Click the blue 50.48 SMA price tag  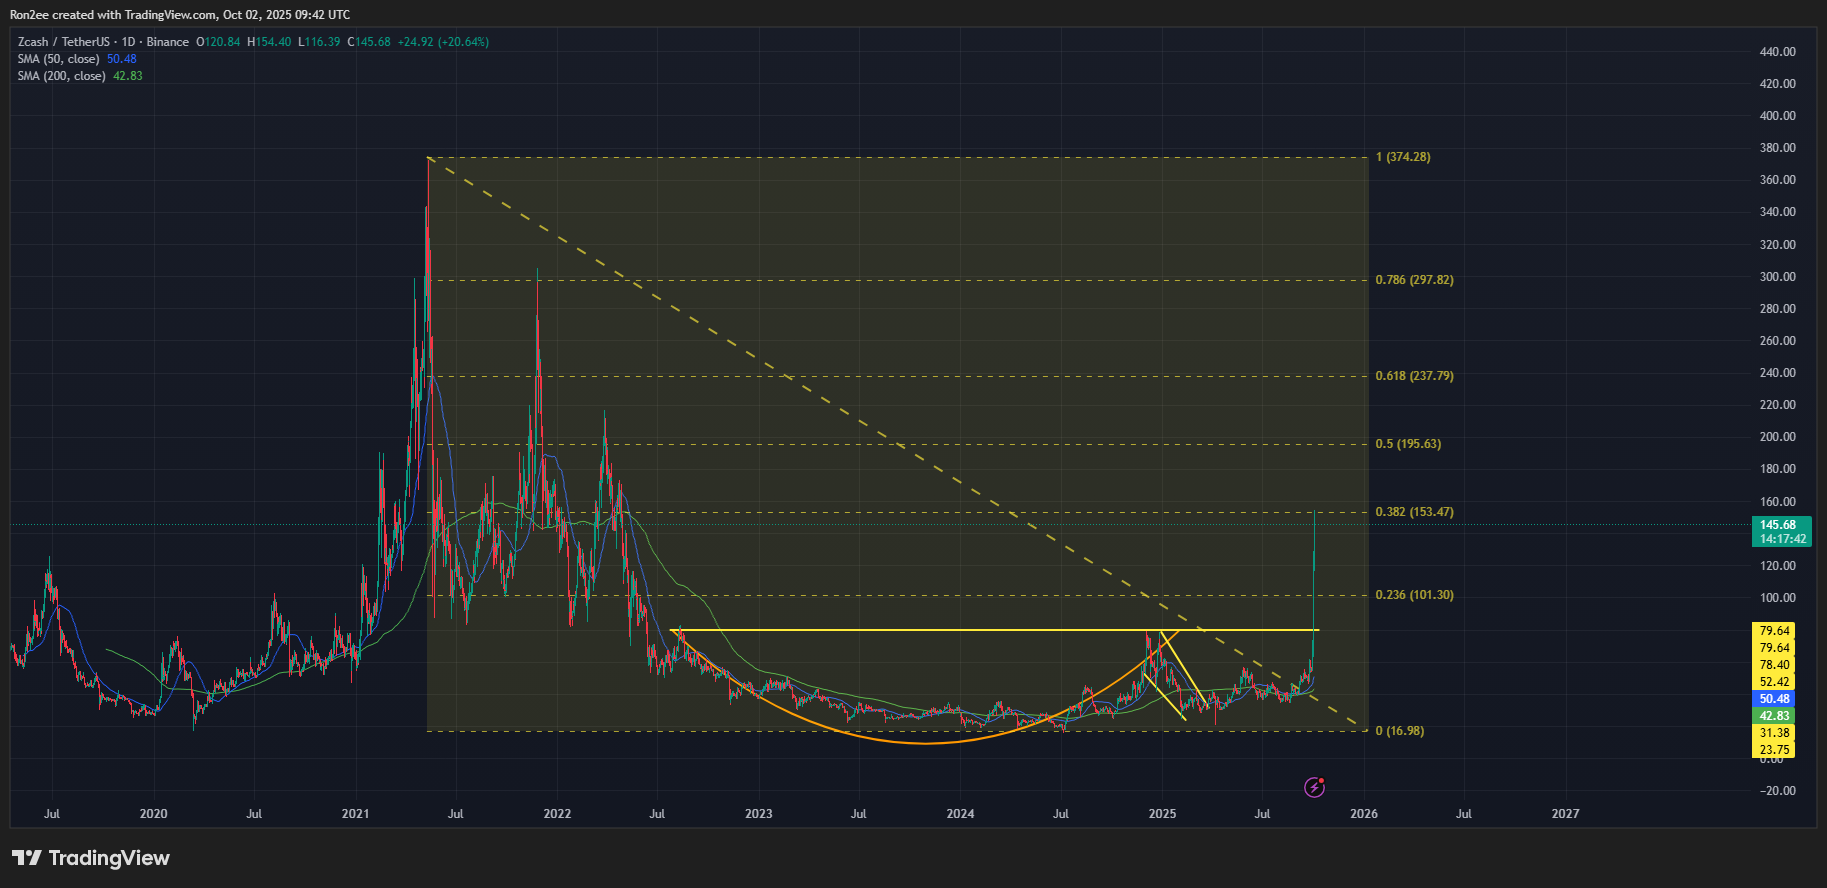pyautogui.click(x=1774, y=699)
